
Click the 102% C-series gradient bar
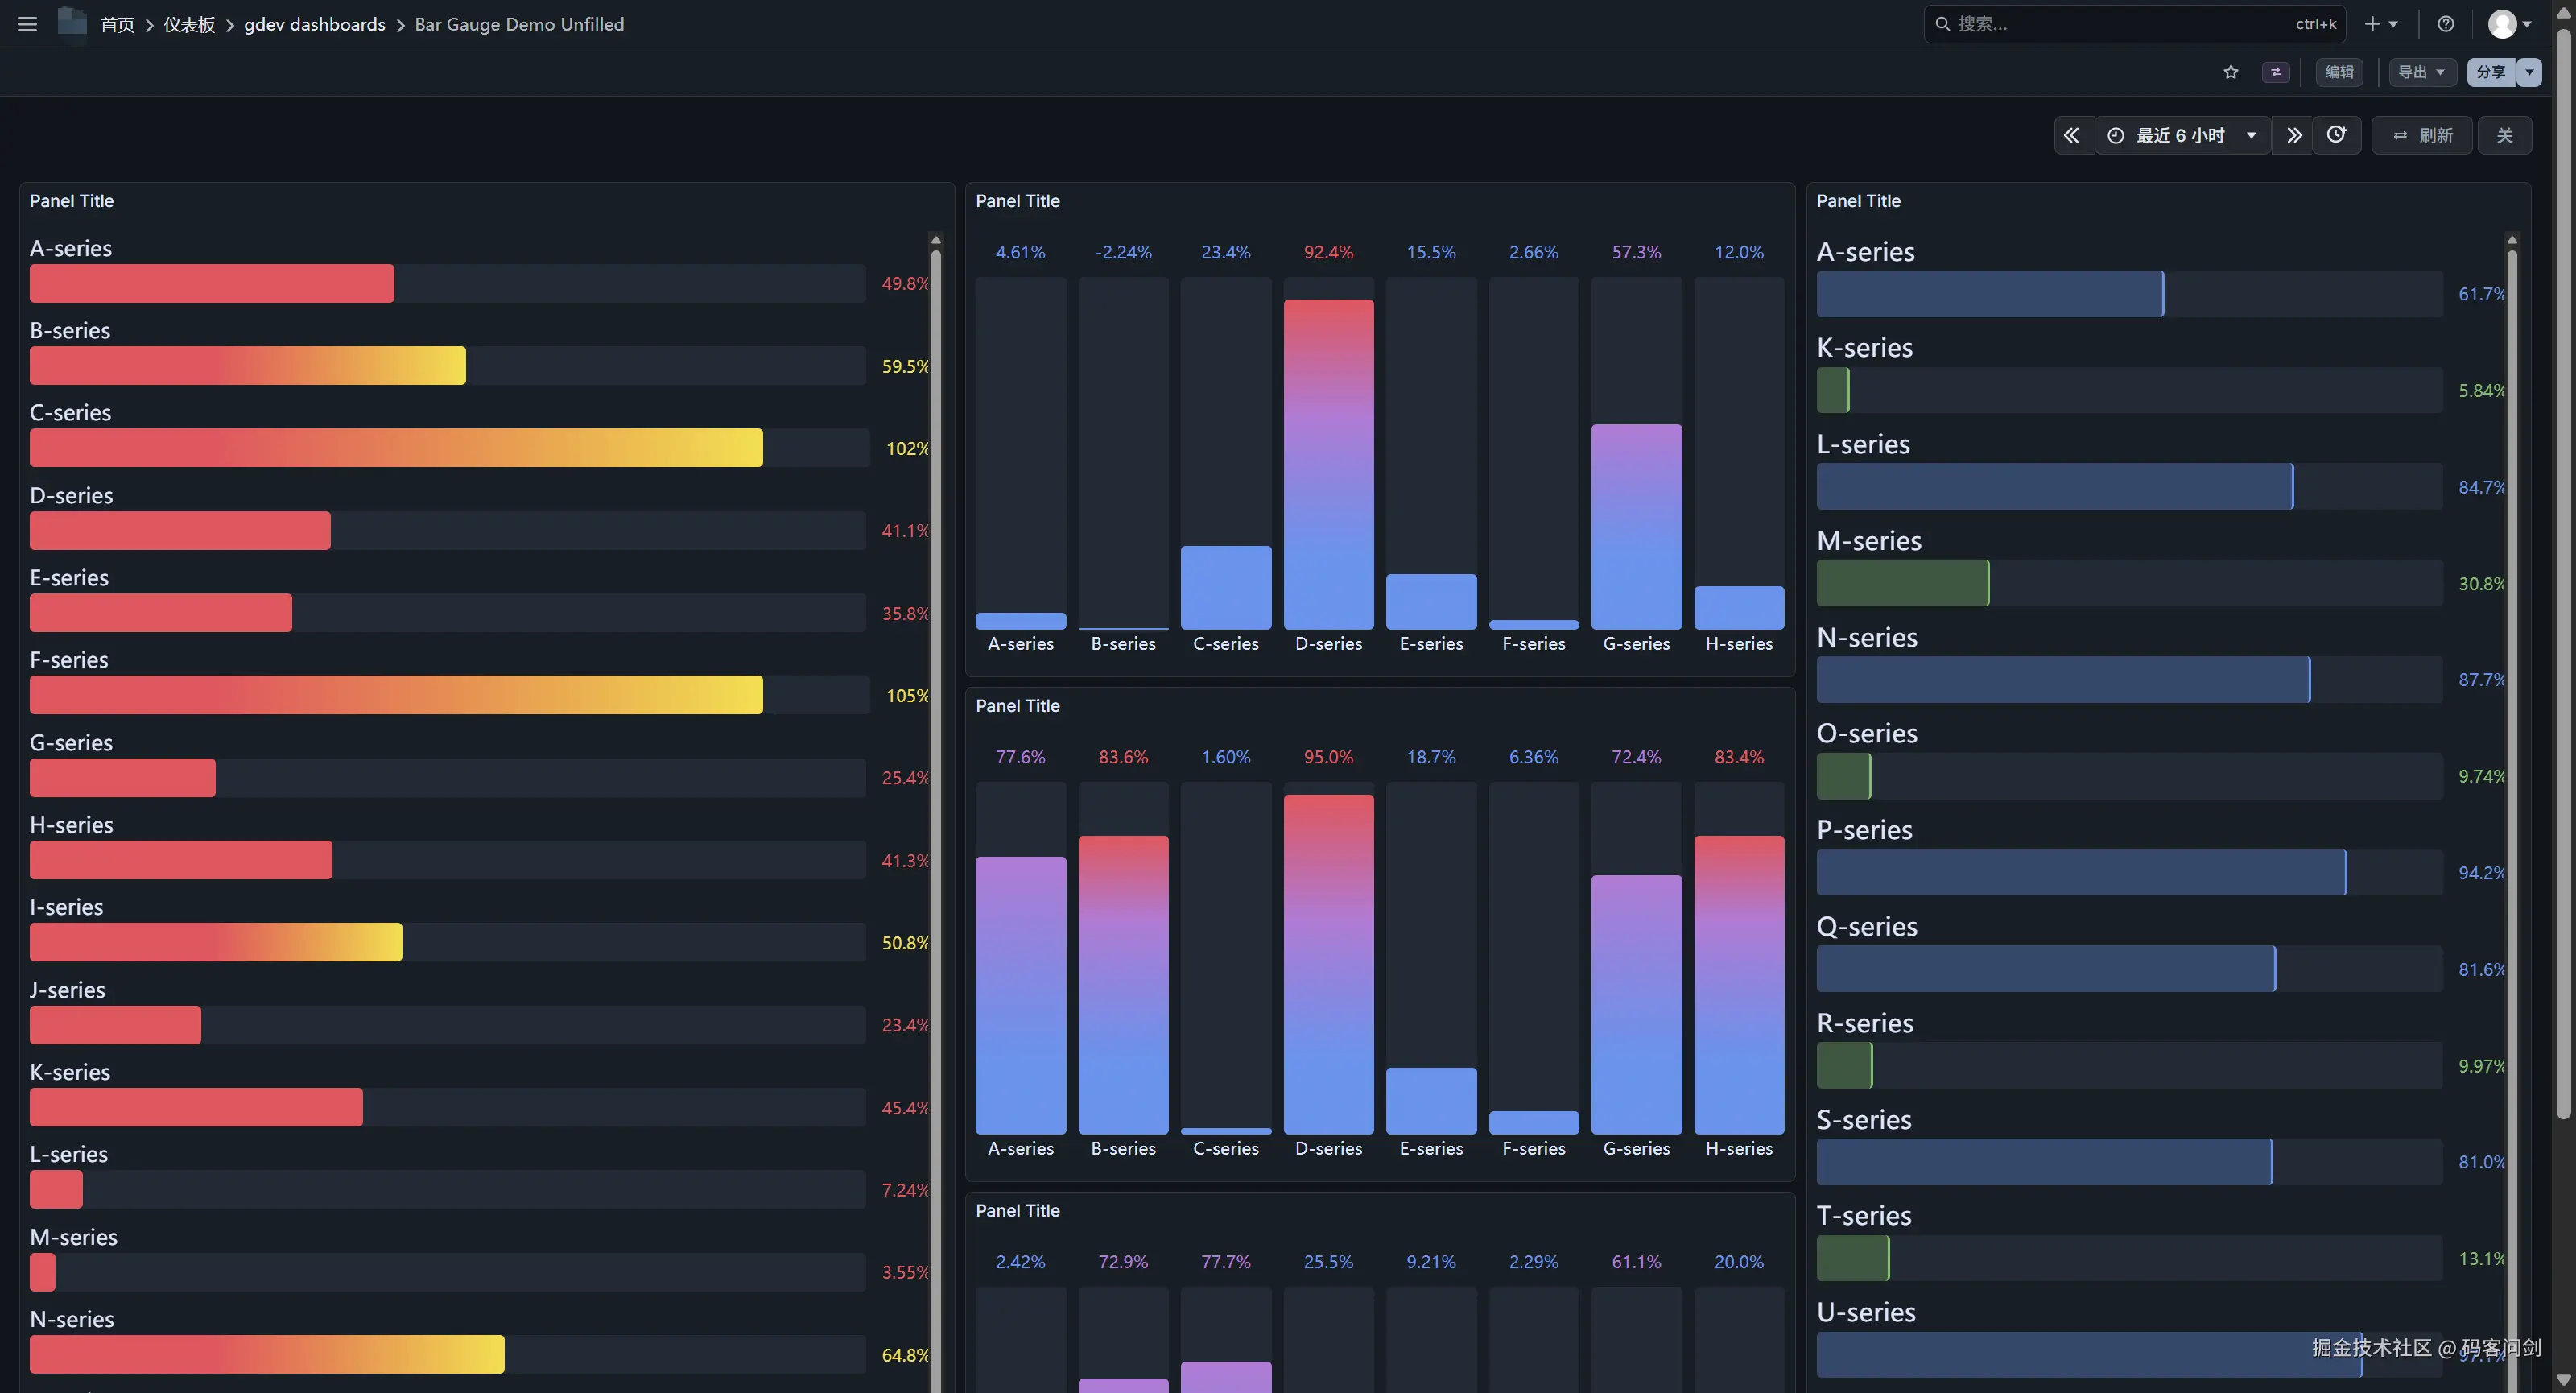click(x=396, y=448)
